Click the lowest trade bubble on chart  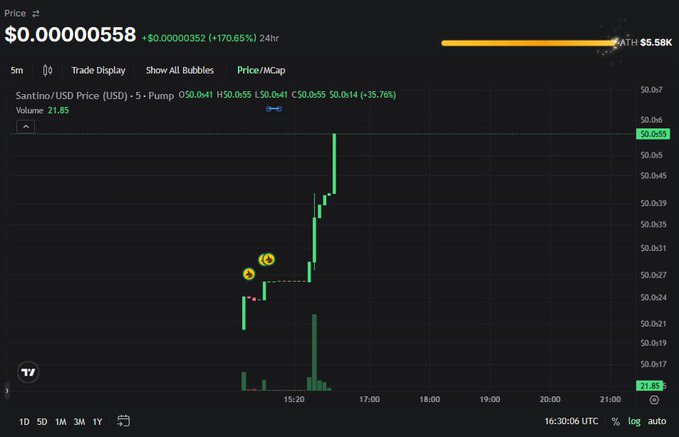[x=249, y=274]
